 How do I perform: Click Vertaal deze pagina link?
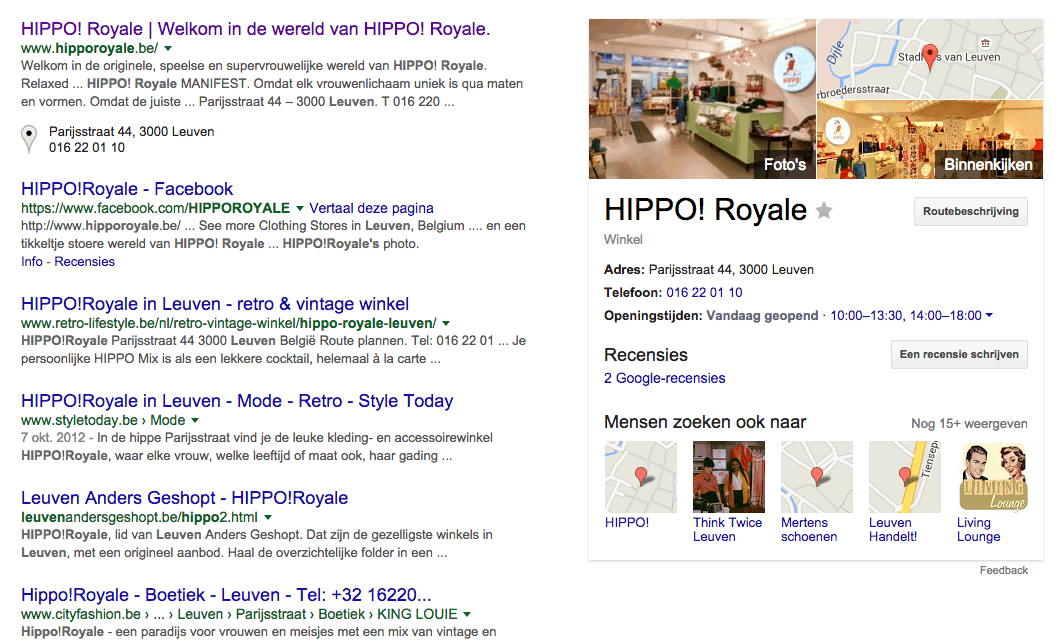tap(371, 208)
